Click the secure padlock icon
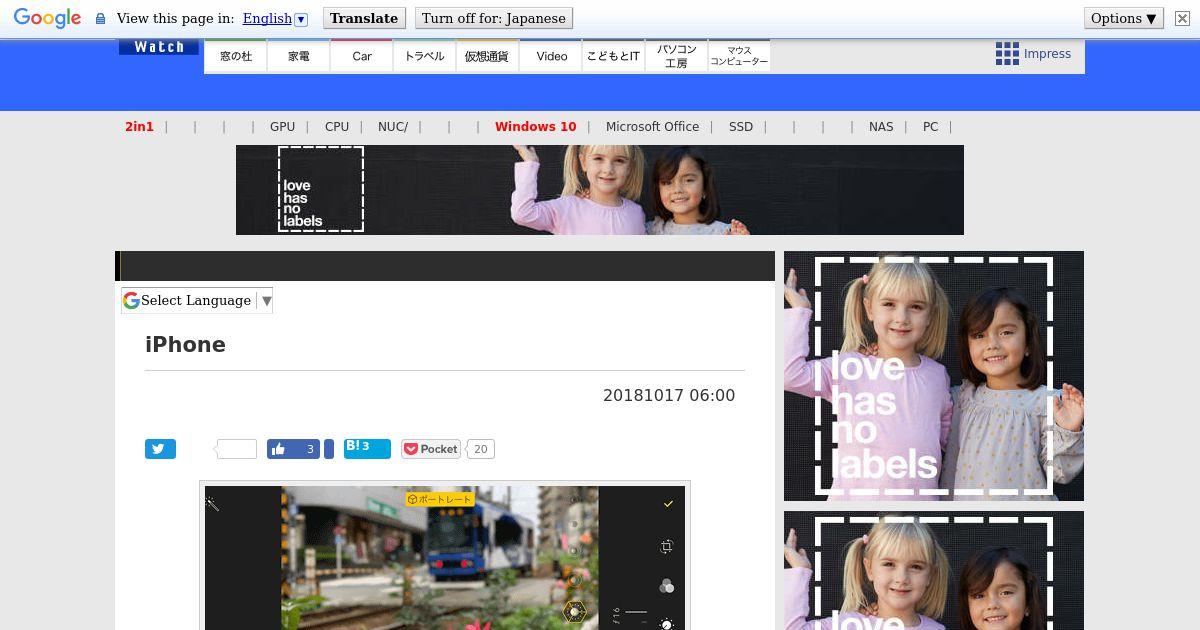The height and width of the screenshot is (630, 1200). [100, 18]
